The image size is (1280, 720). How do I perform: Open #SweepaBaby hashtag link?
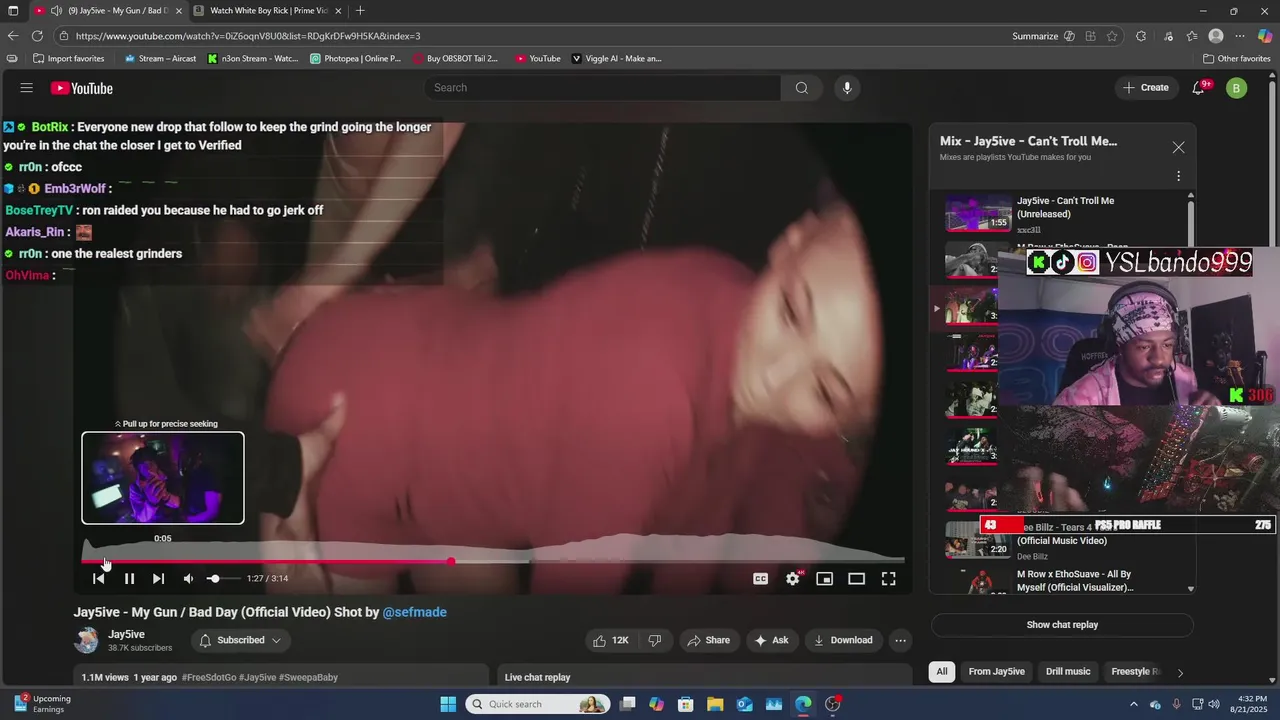tap(307, 677)
